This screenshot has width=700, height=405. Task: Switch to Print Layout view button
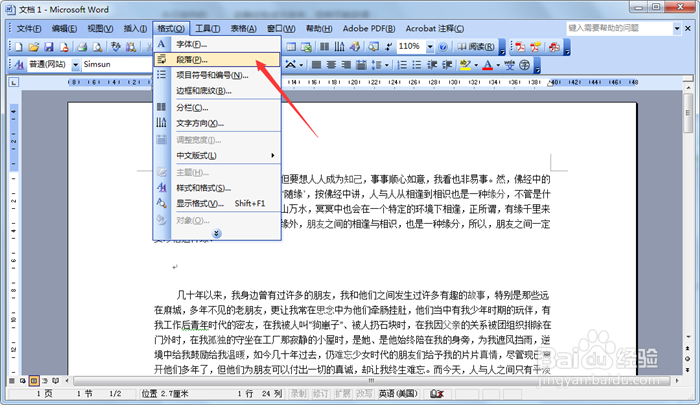[x=34, y=381]
